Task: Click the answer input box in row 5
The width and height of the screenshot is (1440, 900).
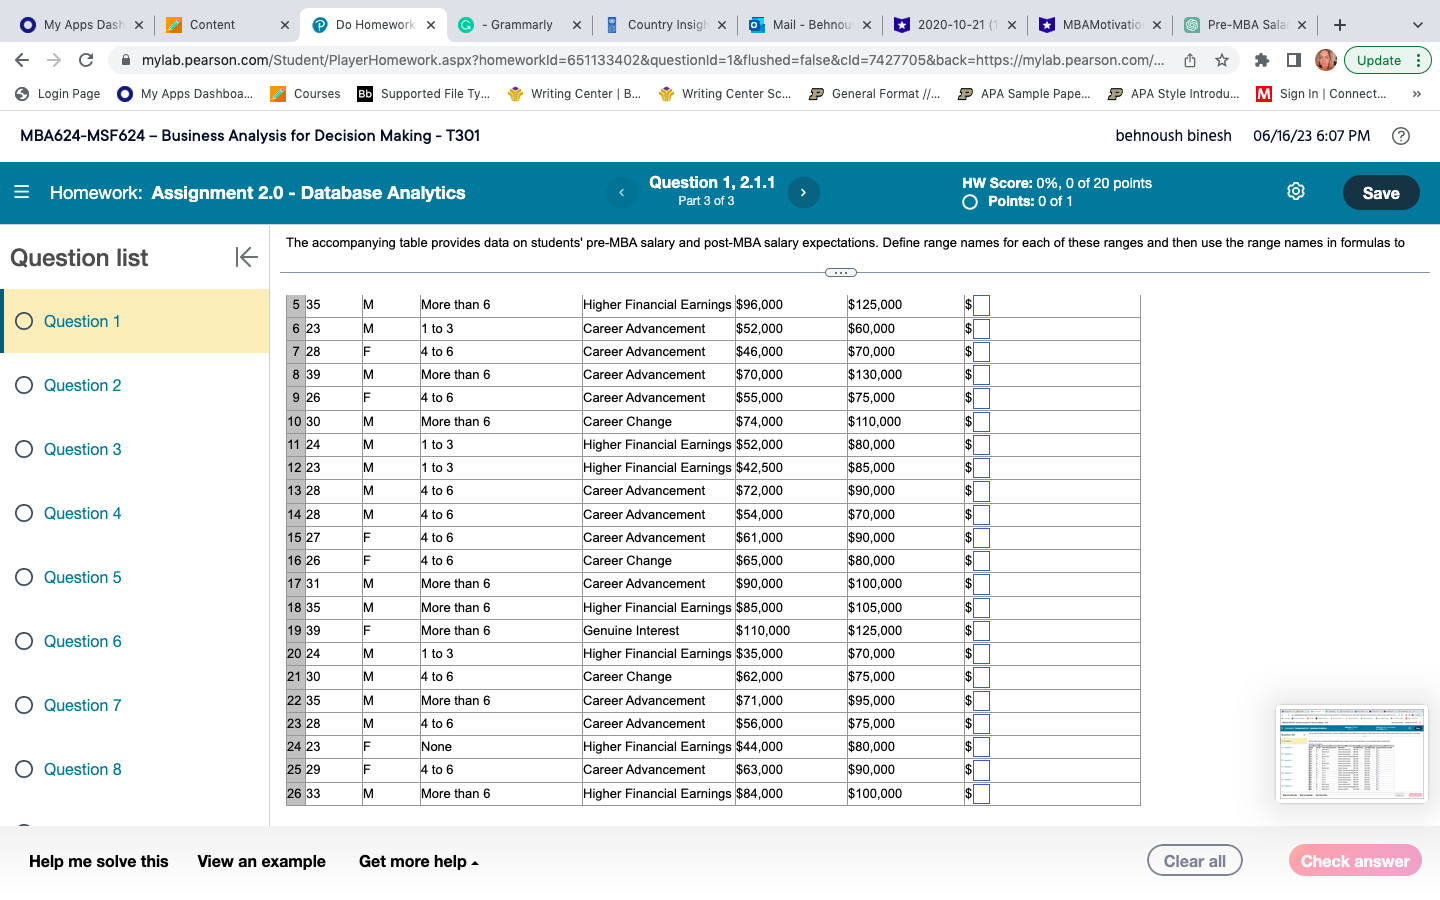Action: tap(981, 305)
